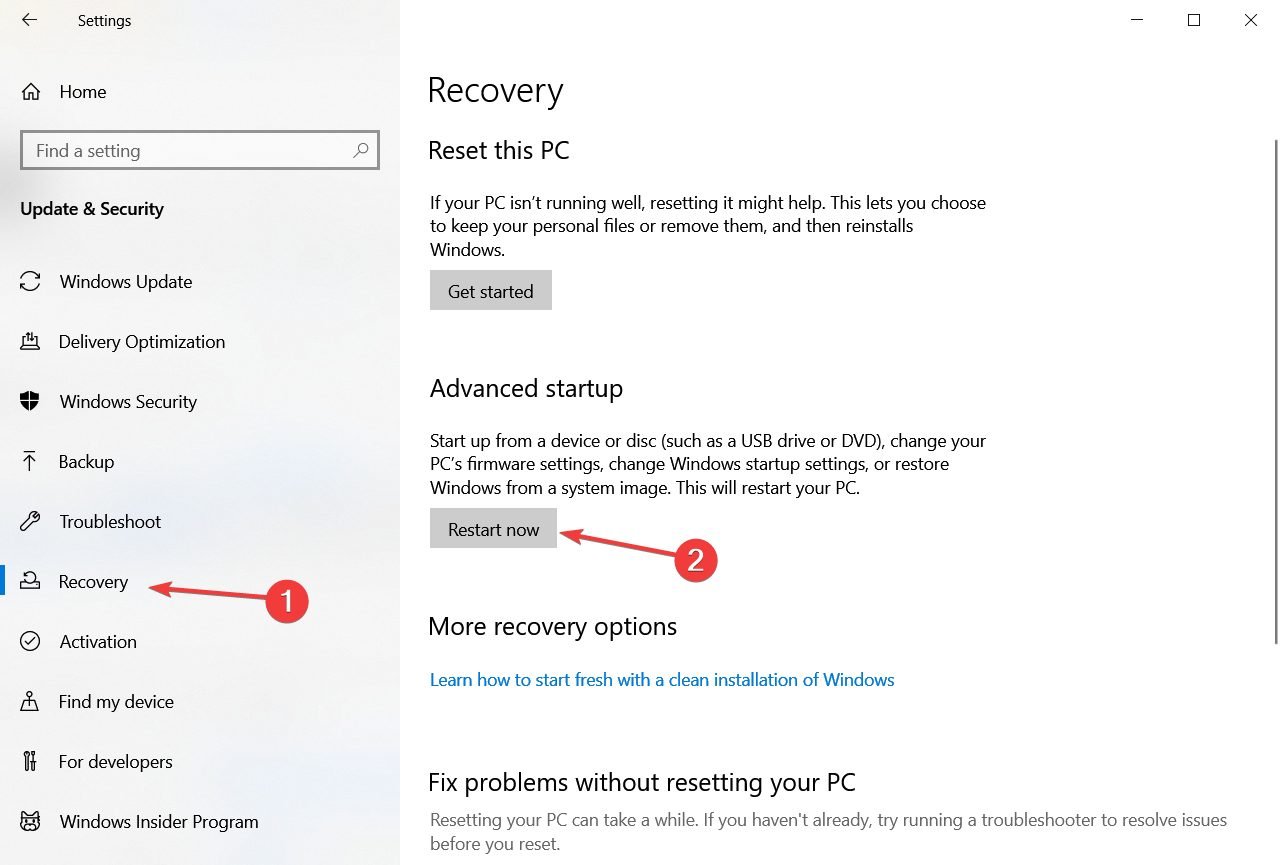
Task: Click the Backup upload arrow icon
Action: [x=30, y=462]
